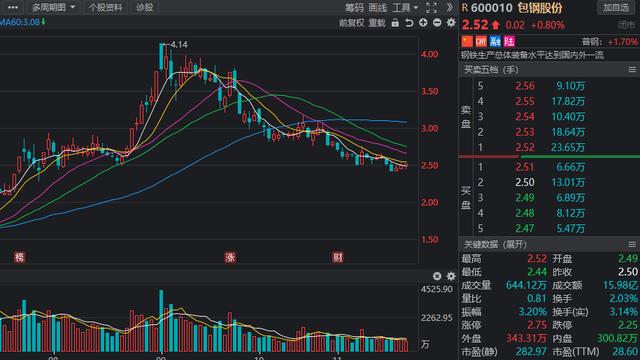Open the three-dots more menu
Image resolution: width=640 pixels, height=360 pixels.
[x=13, y=7]
